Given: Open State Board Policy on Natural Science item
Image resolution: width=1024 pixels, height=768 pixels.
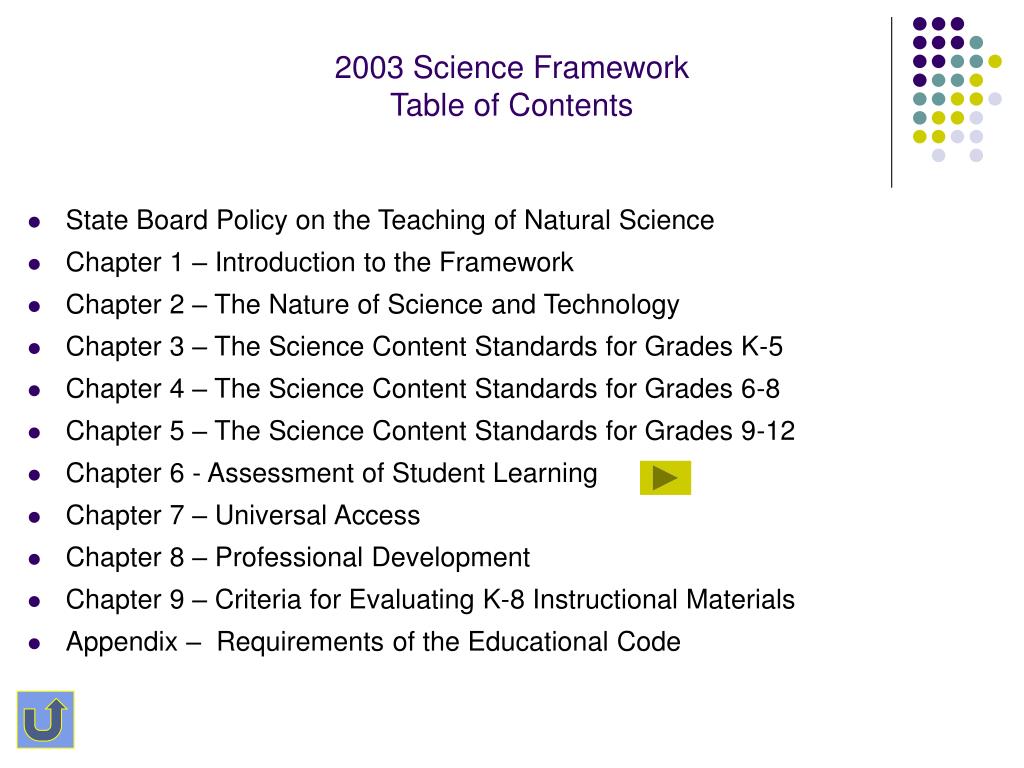Looking at the screenshot, I should coord(390,220).
